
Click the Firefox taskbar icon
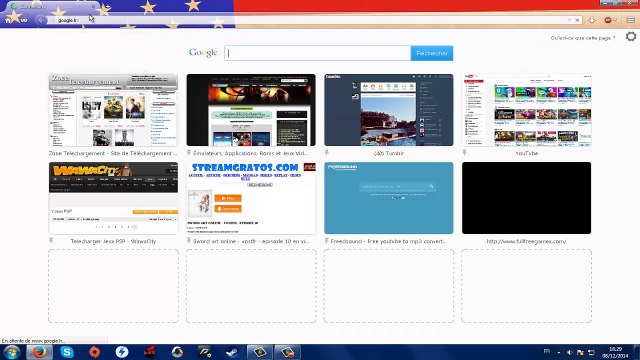tap(40, 352)
